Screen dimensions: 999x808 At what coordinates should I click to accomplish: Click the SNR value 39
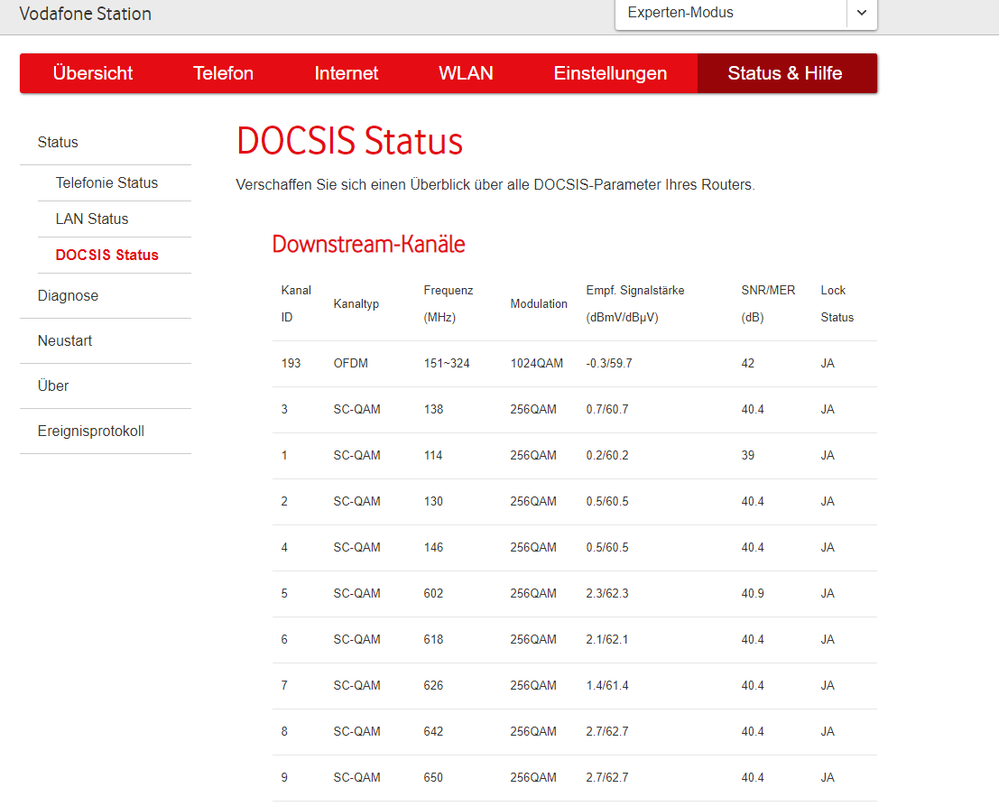click(x=748, y=456)
